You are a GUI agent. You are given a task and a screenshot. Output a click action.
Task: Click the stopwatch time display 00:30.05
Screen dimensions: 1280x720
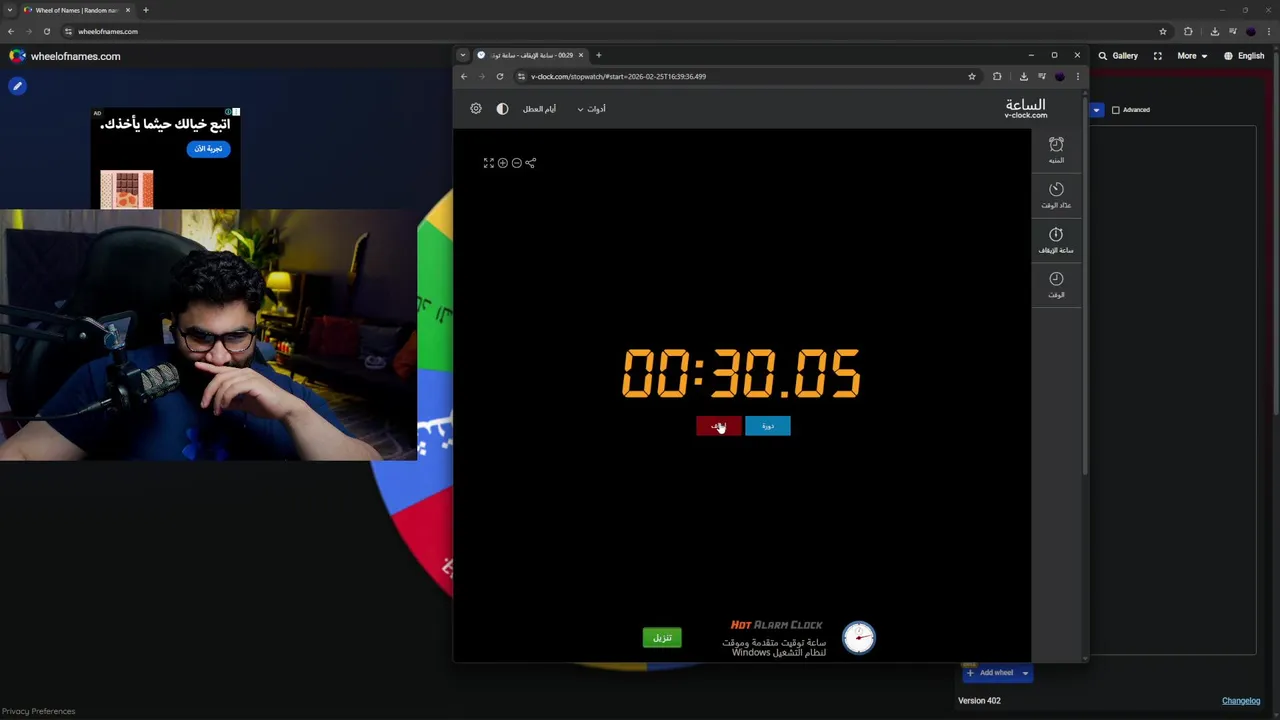tap(741, 374)
